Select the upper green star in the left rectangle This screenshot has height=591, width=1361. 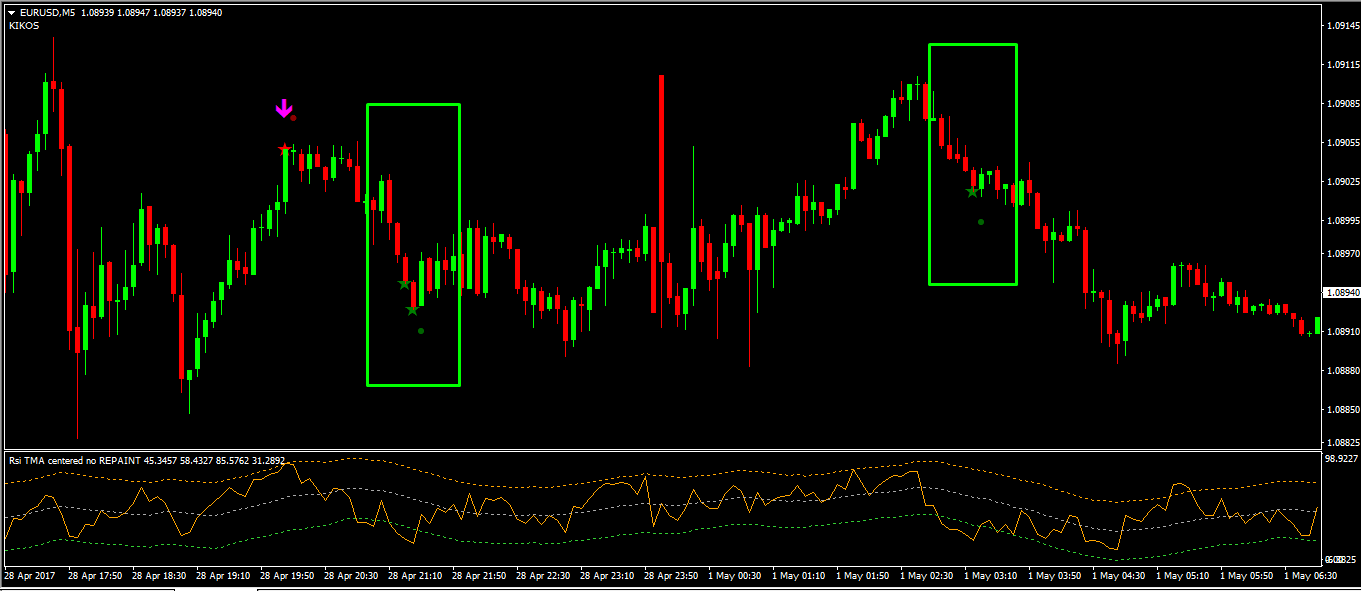coord(404,284)
